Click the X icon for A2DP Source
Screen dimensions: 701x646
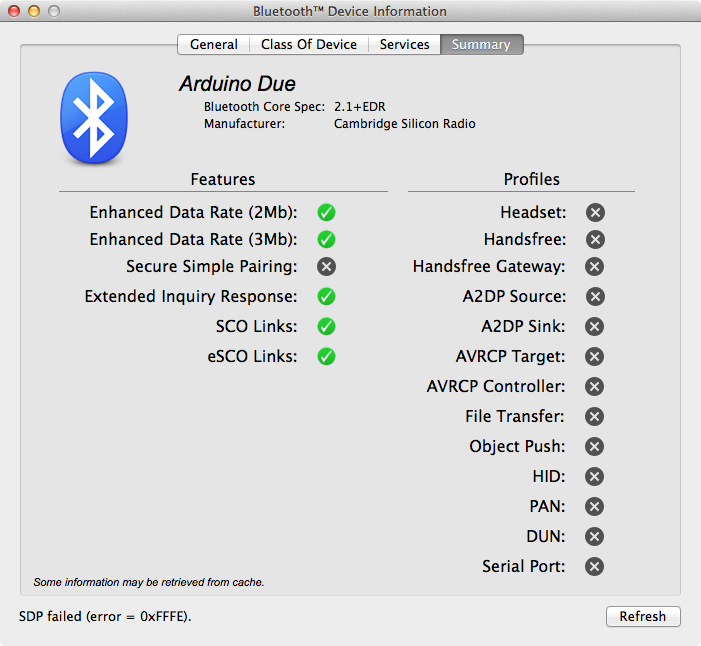595,296
